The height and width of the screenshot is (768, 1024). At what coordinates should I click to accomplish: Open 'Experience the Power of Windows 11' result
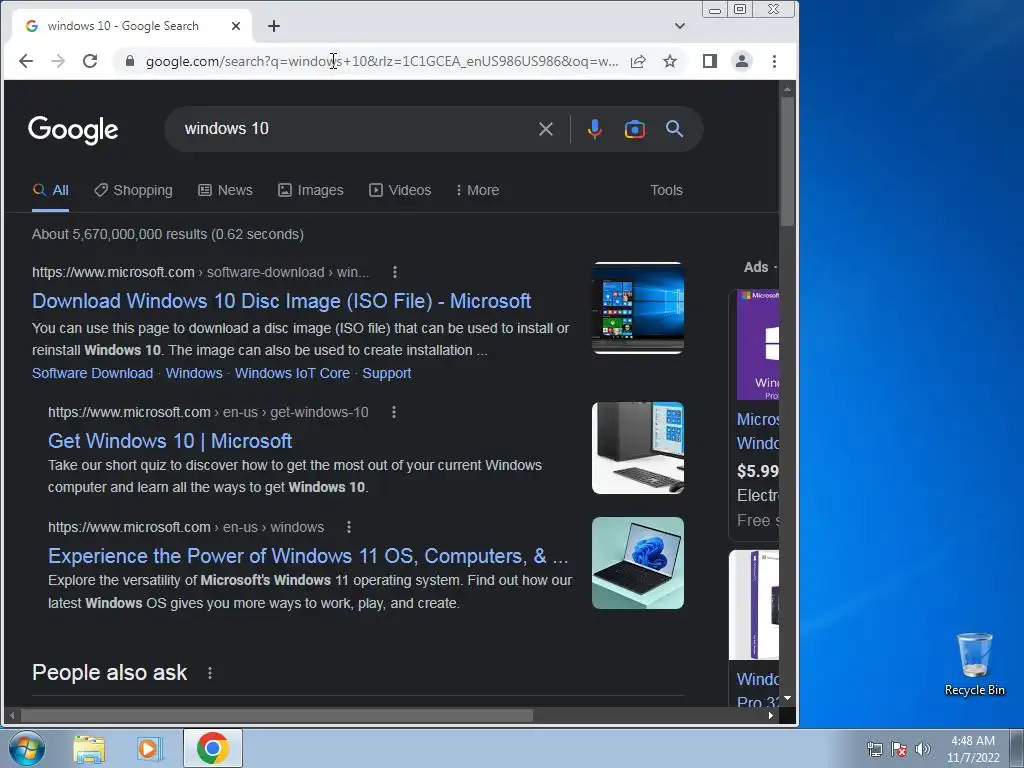[308, 556]
